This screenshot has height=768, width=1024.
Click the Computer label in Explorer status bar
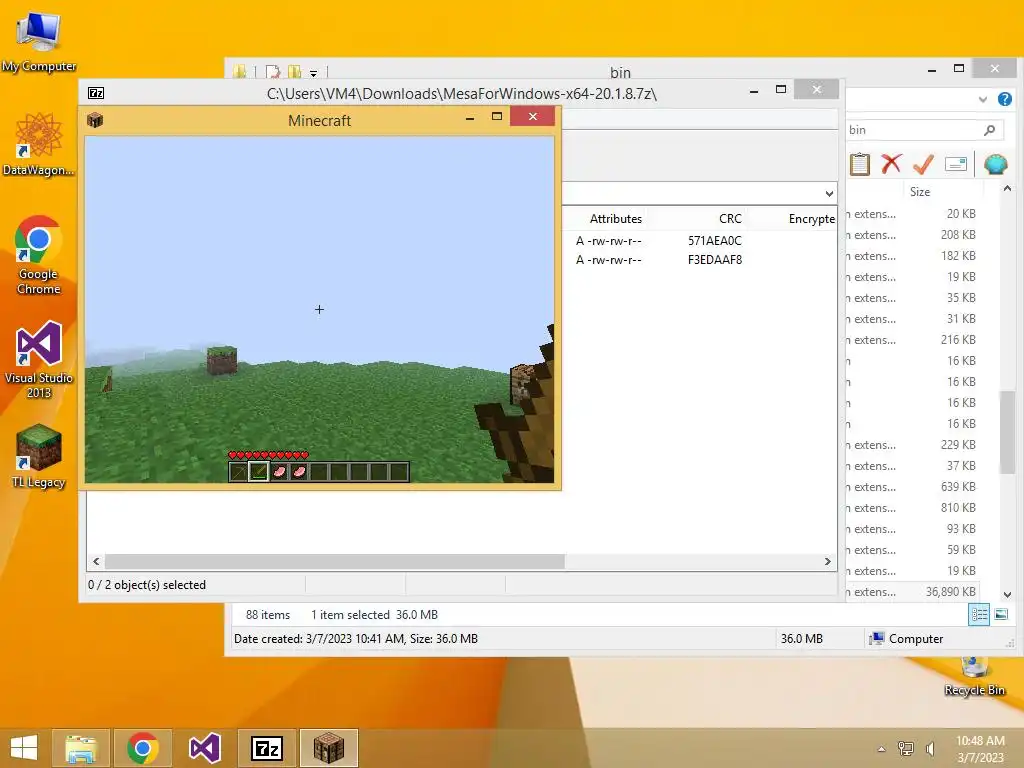point(916,639)
